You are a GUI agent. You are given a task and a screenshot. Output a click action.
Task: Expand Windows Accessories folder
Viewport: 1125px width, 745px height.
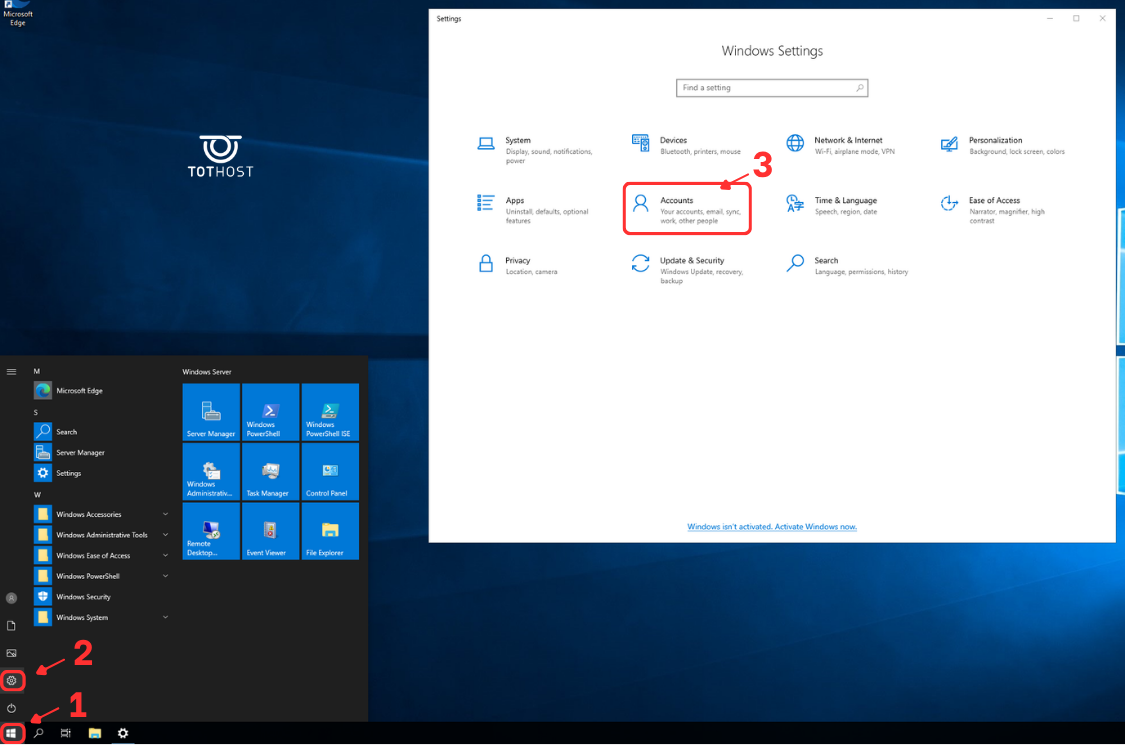point(102,515)
